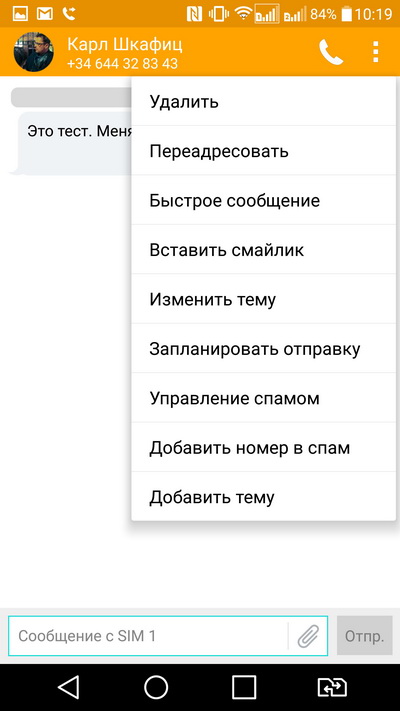Tap the missed call notification icon
The width and height of the screenshot is (400, 711).
[69, 14]
